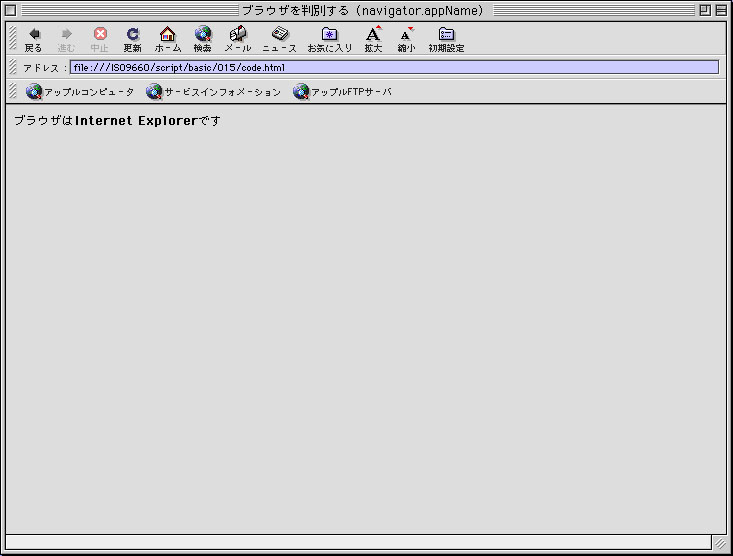Image resolution: width=733 pixels, height=556 pixels.
Task: Click the address field showing code.html
Action: 394,67
